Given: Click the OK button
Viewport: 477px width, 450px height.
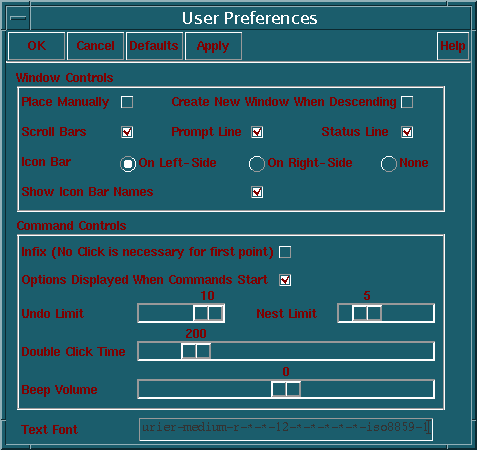Looking at the screenshot, I should [37, 46].
